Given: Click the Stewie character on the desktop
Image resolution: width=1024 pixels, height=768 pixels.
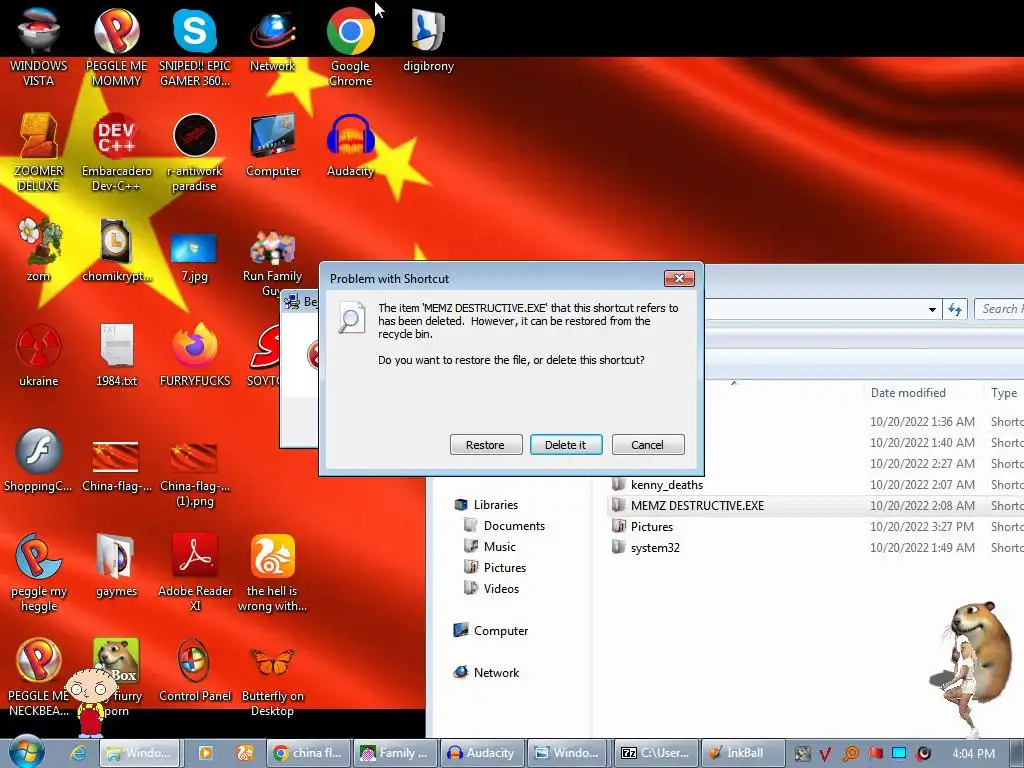Looking at the screenshot, I should point(91,702).
